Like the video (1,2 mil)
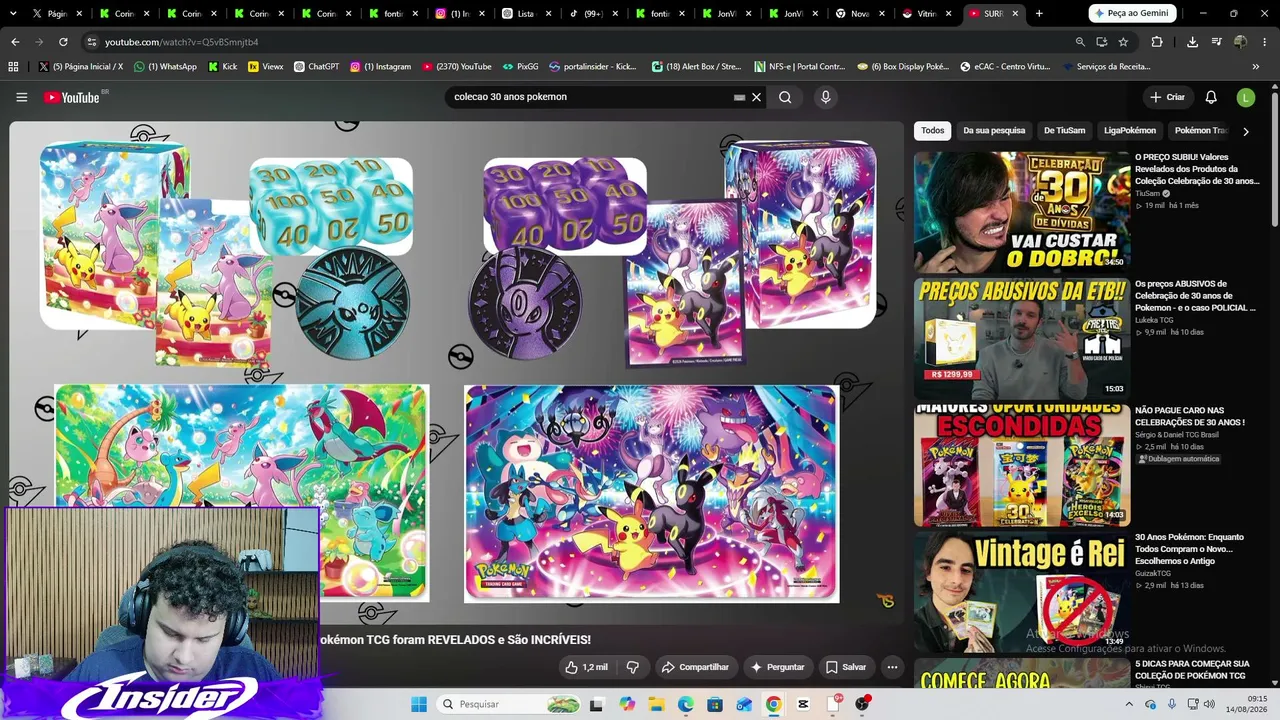Viewport: 1280px width, 720px height. pyautogui.click(x=586, y=667)
